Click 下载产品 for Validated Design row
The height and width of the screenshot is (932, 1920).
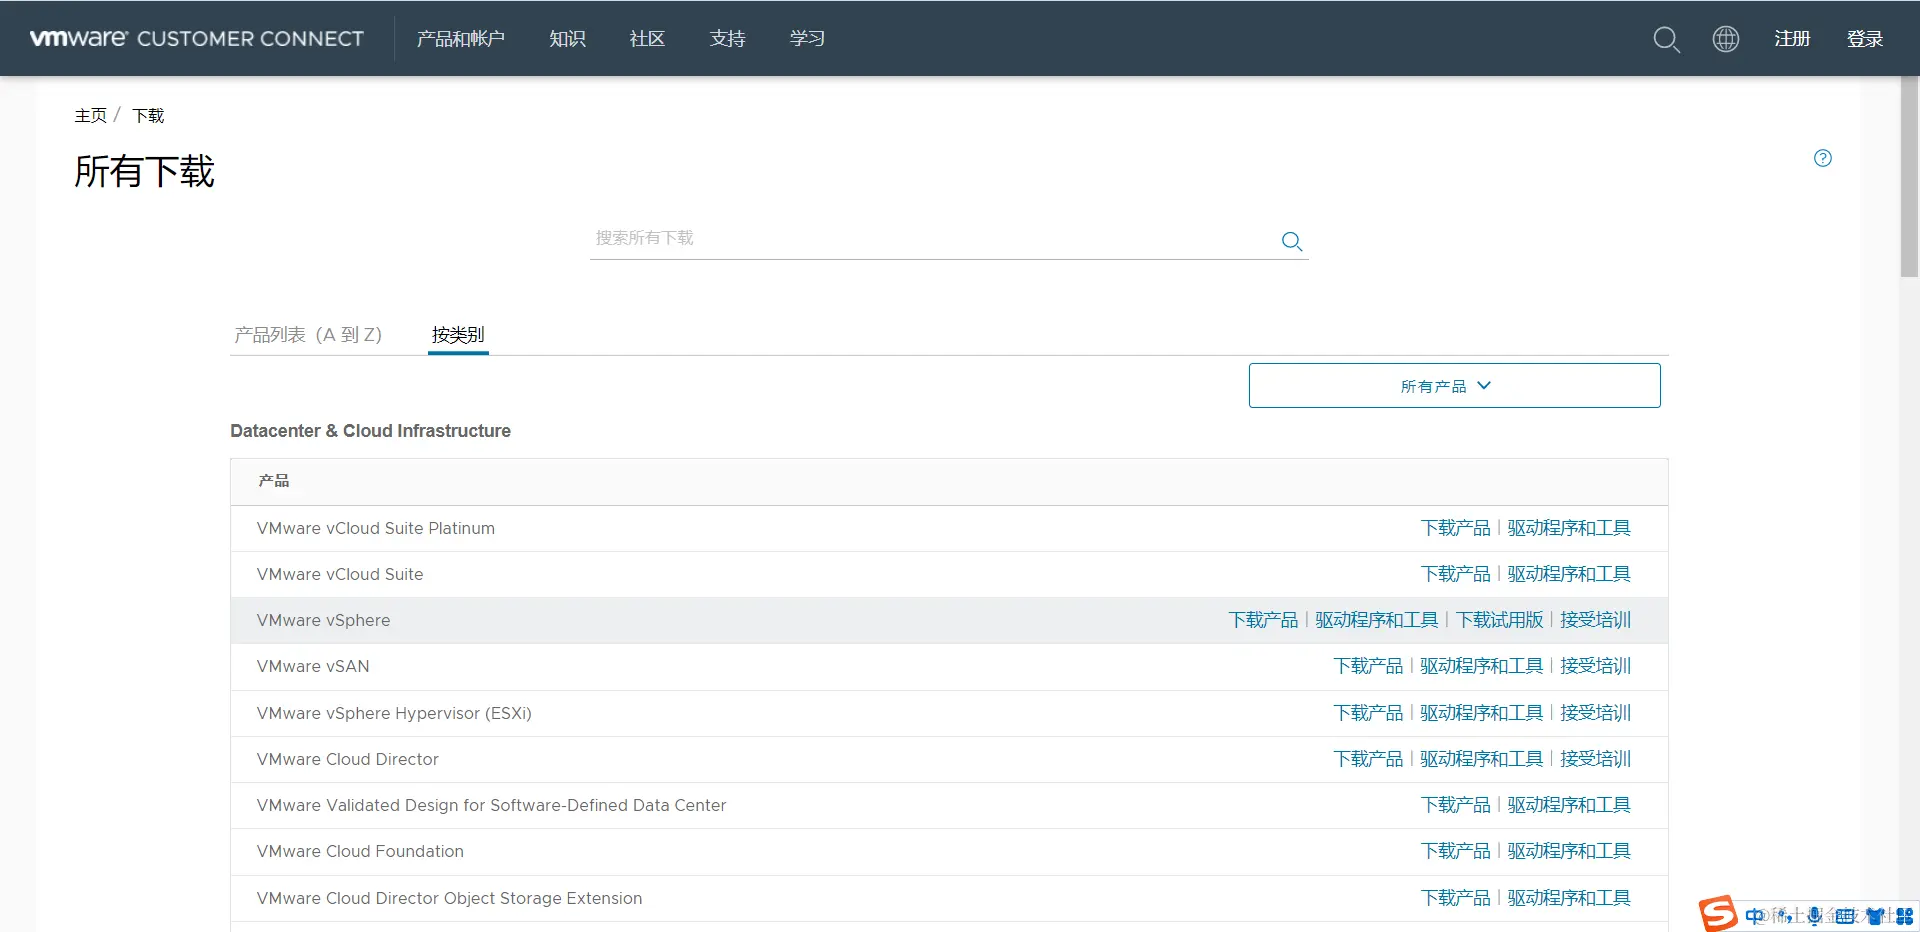1455,805
